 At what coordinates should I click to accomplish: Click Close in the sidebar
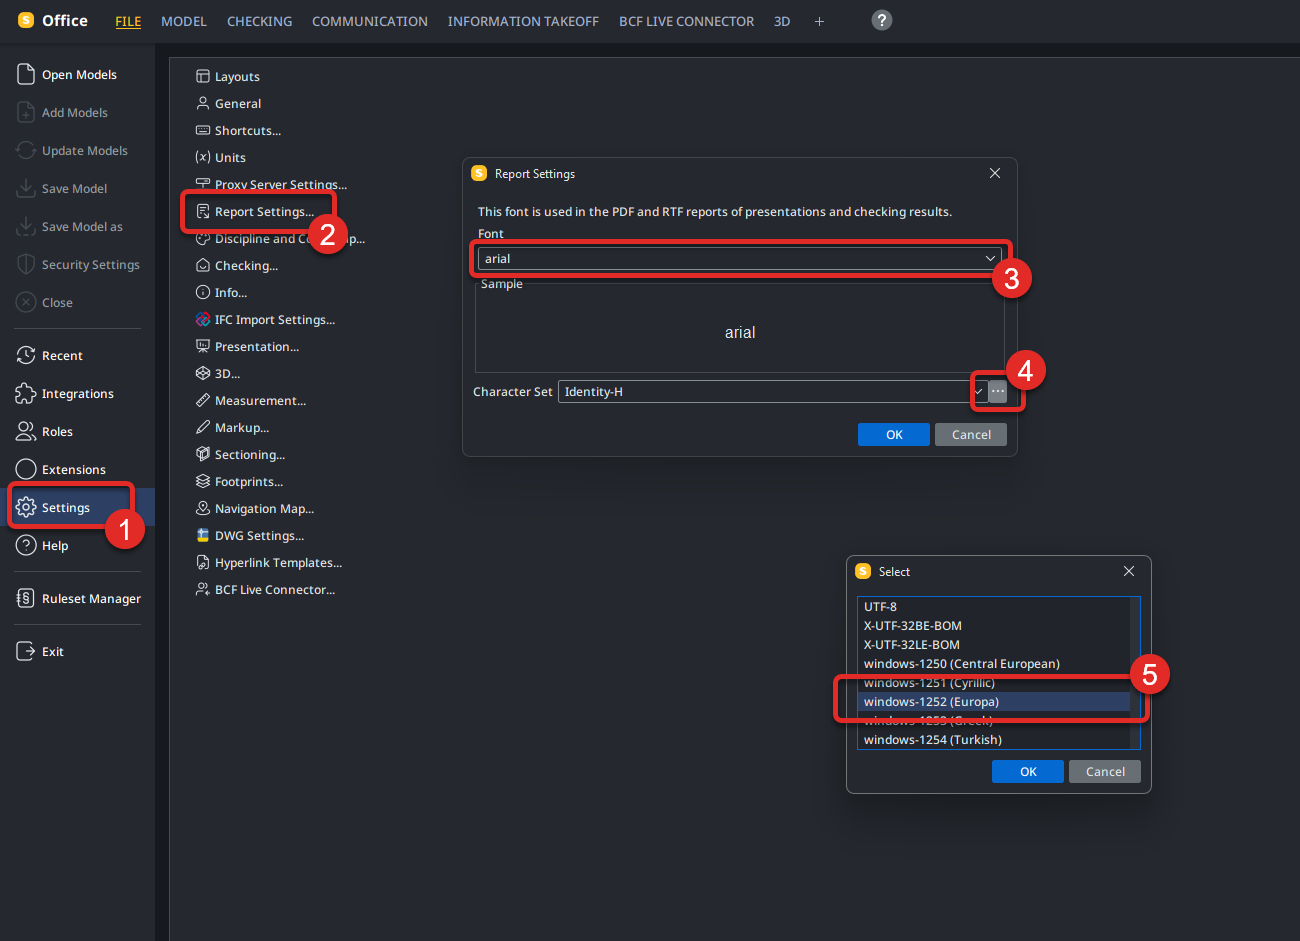click(57, 303)
